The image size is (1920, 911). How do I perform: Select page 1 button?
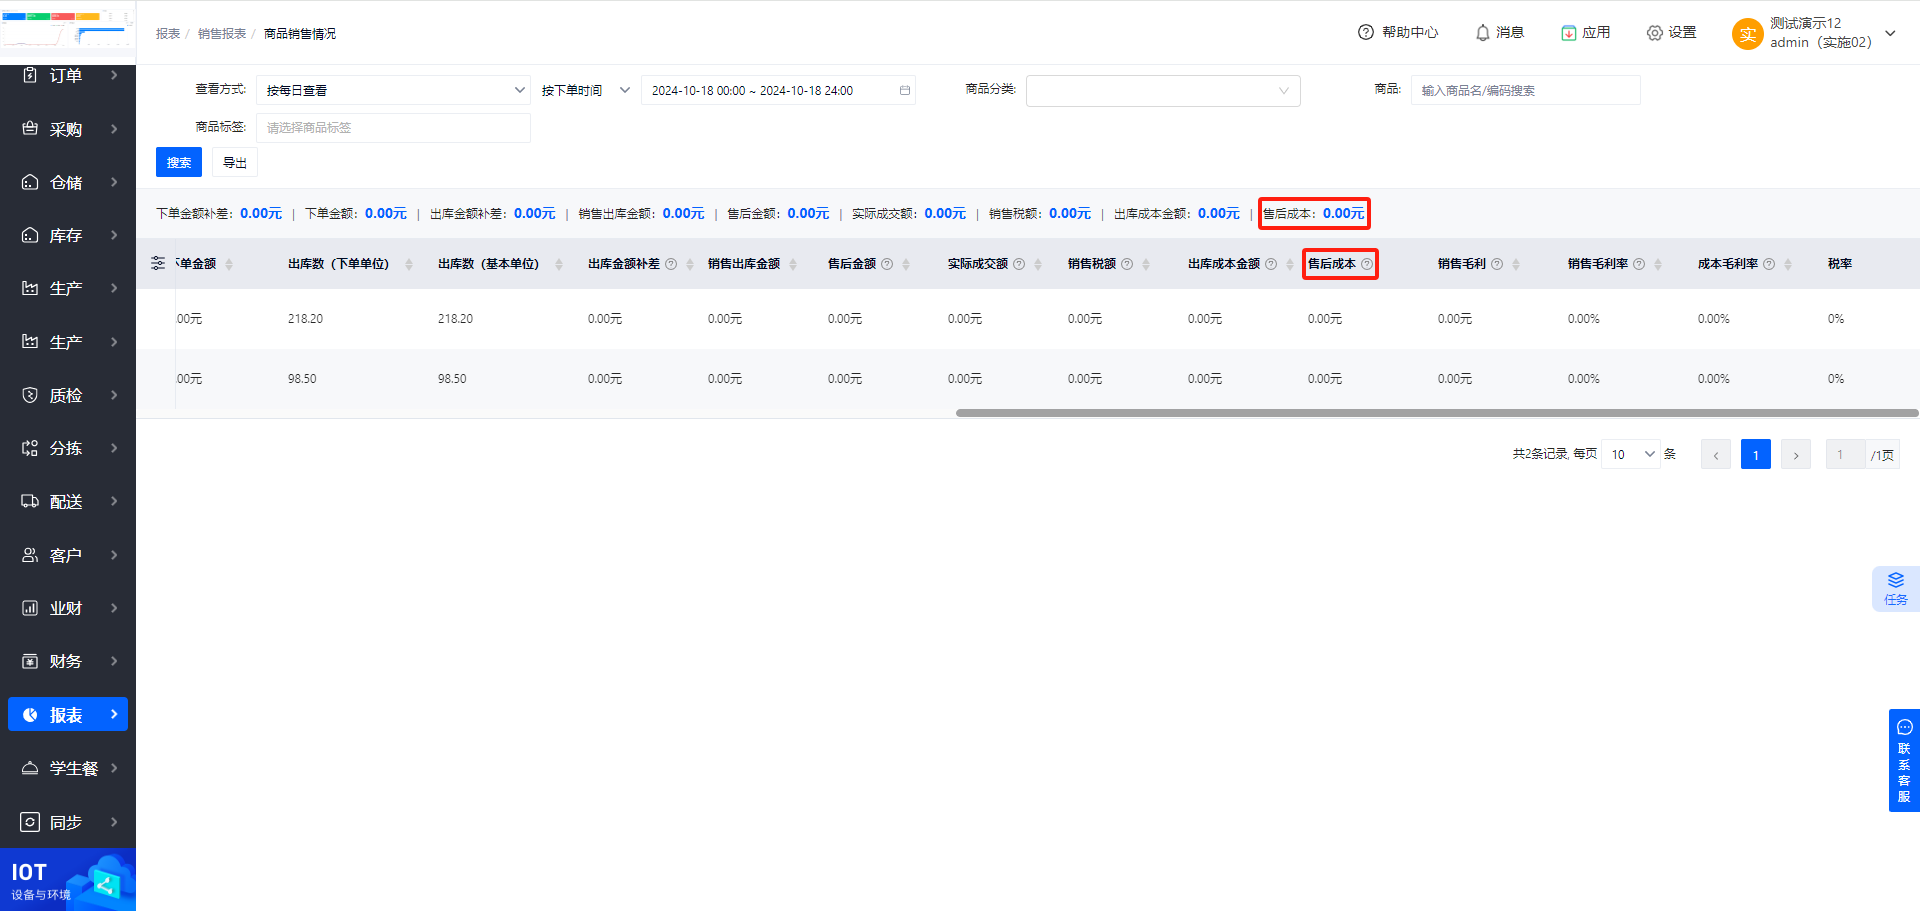(1756, 455)
